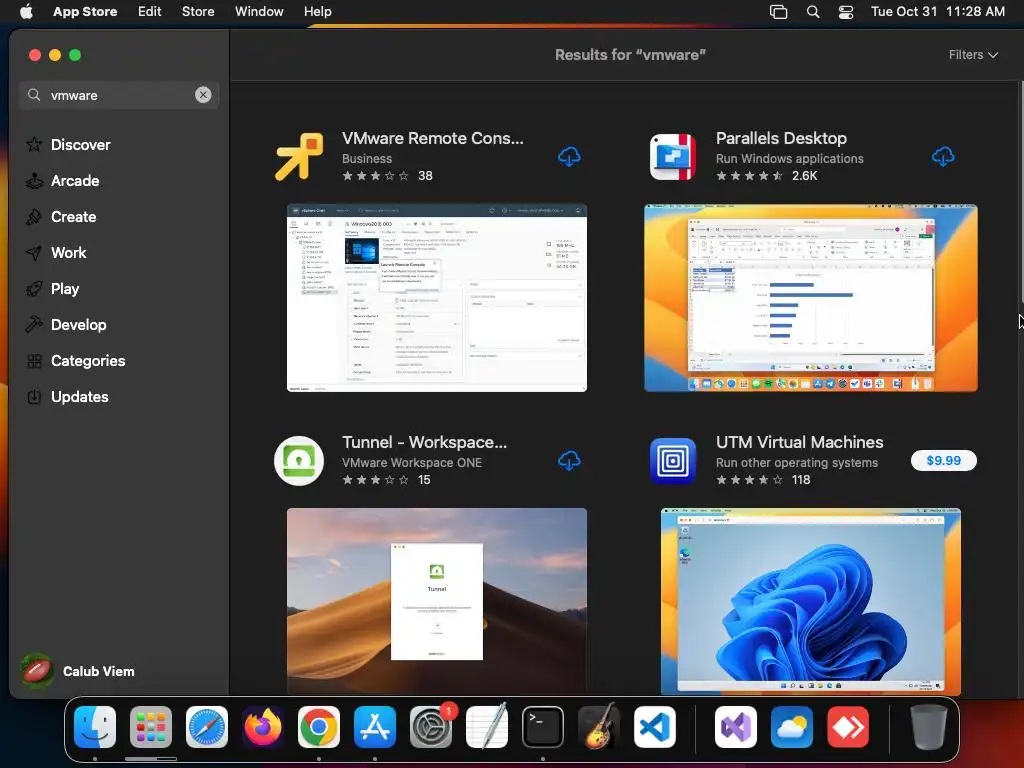1024x768 pixels.
Task: Launch Visual Studio from the Dock
Action: tap(736, 727)
